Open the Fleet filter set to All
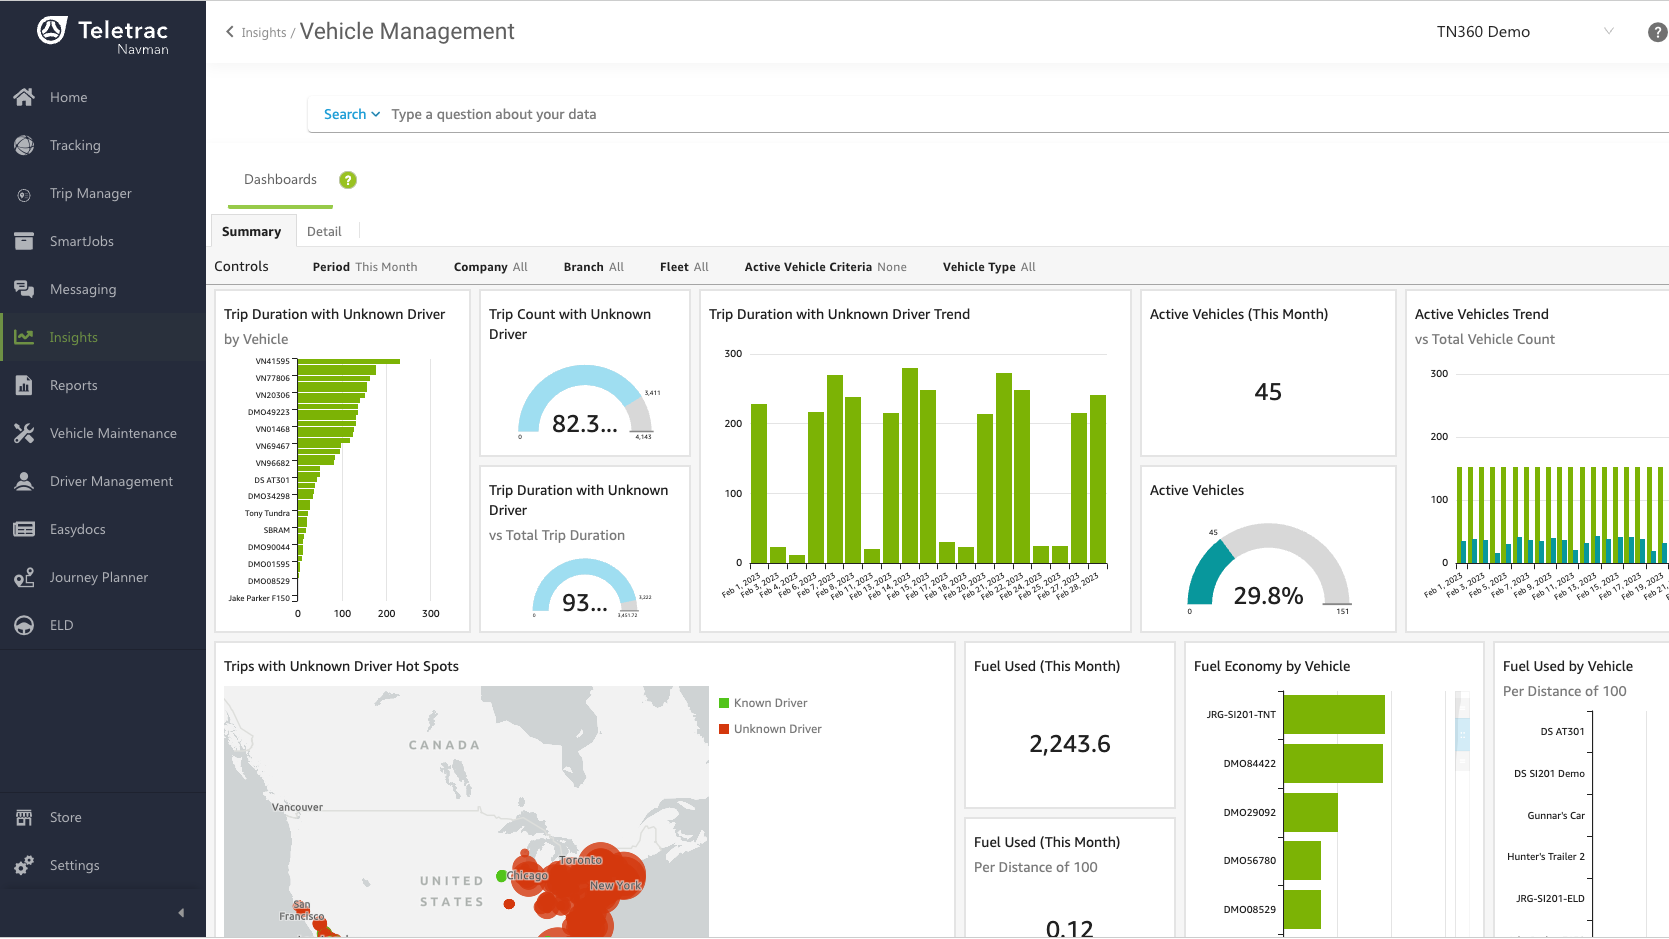The height and width of the screenshot is (939, 1669). [684, 266]
